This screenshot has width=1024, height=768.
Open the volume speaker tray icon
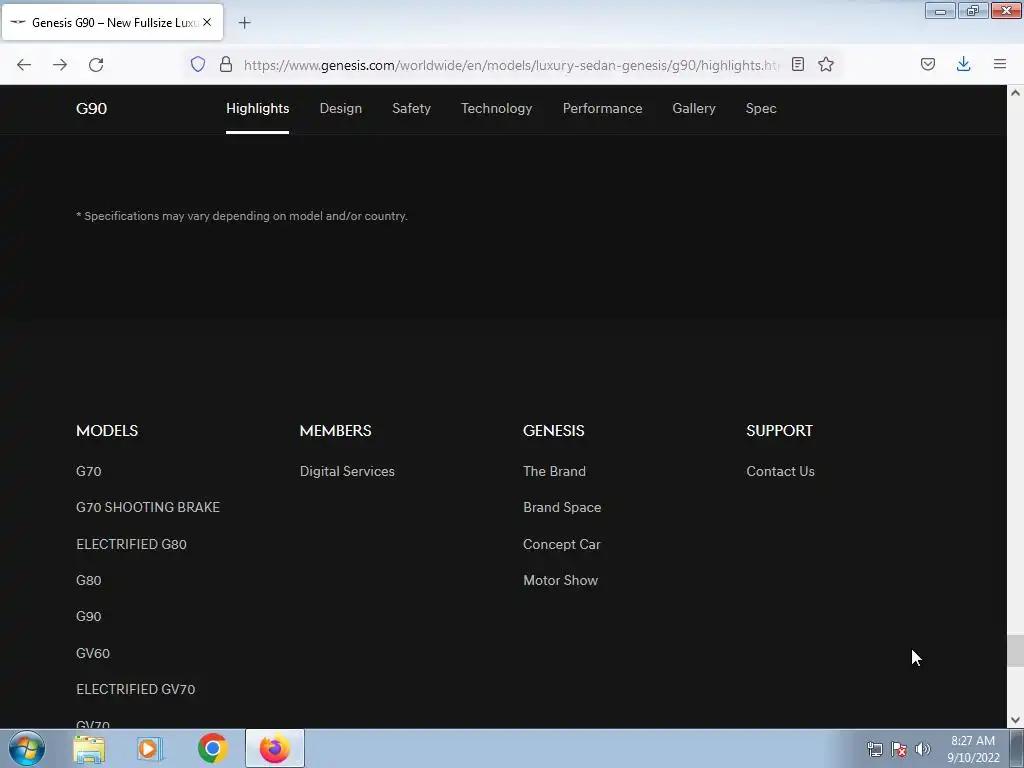tap(923, 749)
